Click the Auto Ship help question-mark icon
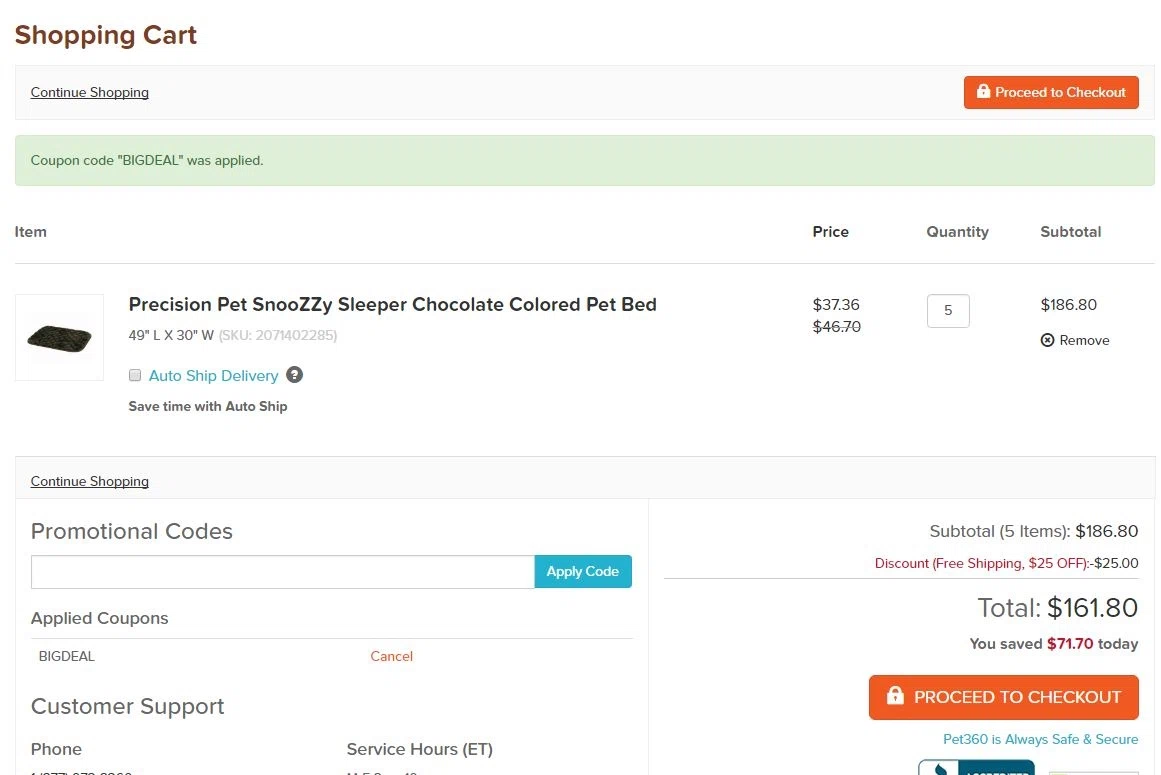 [x=295, y=375]
